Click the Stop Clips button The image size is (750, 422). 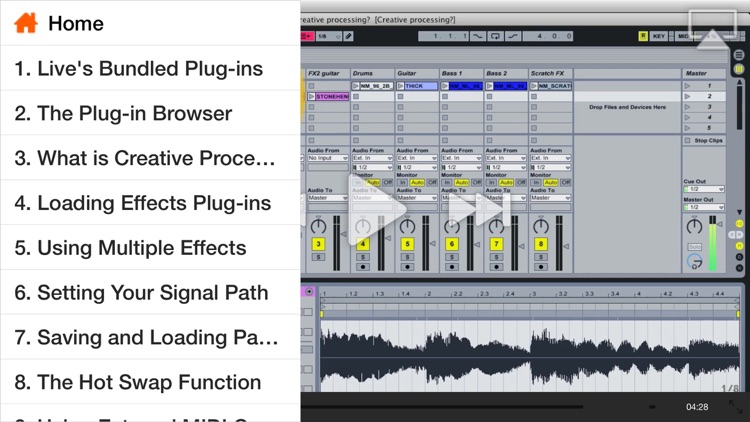(704, 140)
